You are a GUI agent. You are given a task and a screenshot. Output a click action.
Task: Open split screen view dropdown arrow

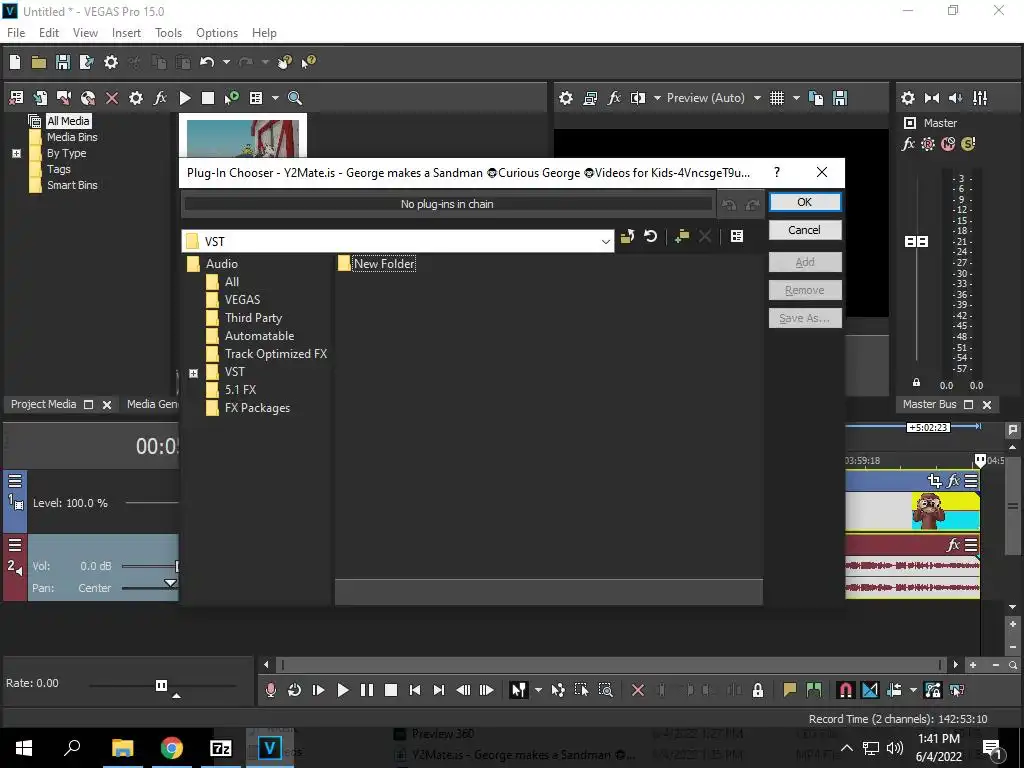click(657, 98)
